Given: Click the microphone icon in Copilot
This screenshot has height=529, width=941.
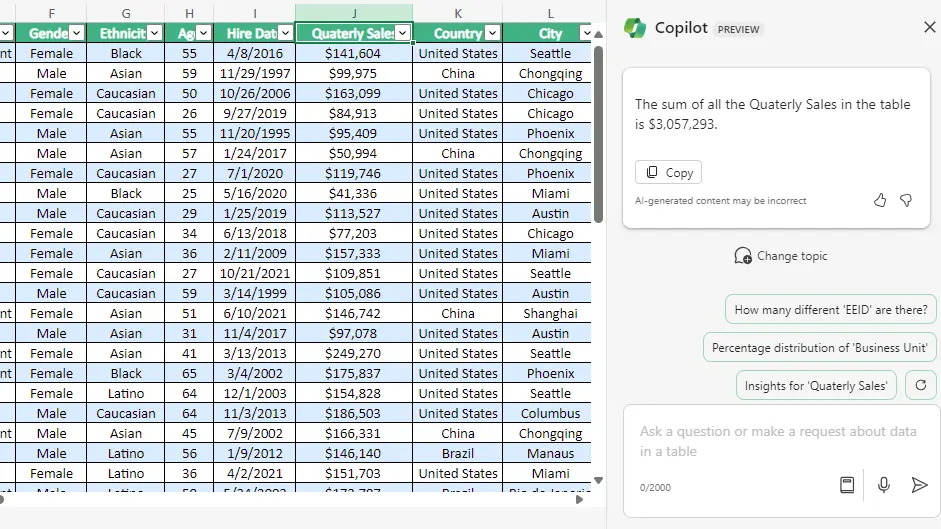Looking at the screenshot, I should pos(884,485).
